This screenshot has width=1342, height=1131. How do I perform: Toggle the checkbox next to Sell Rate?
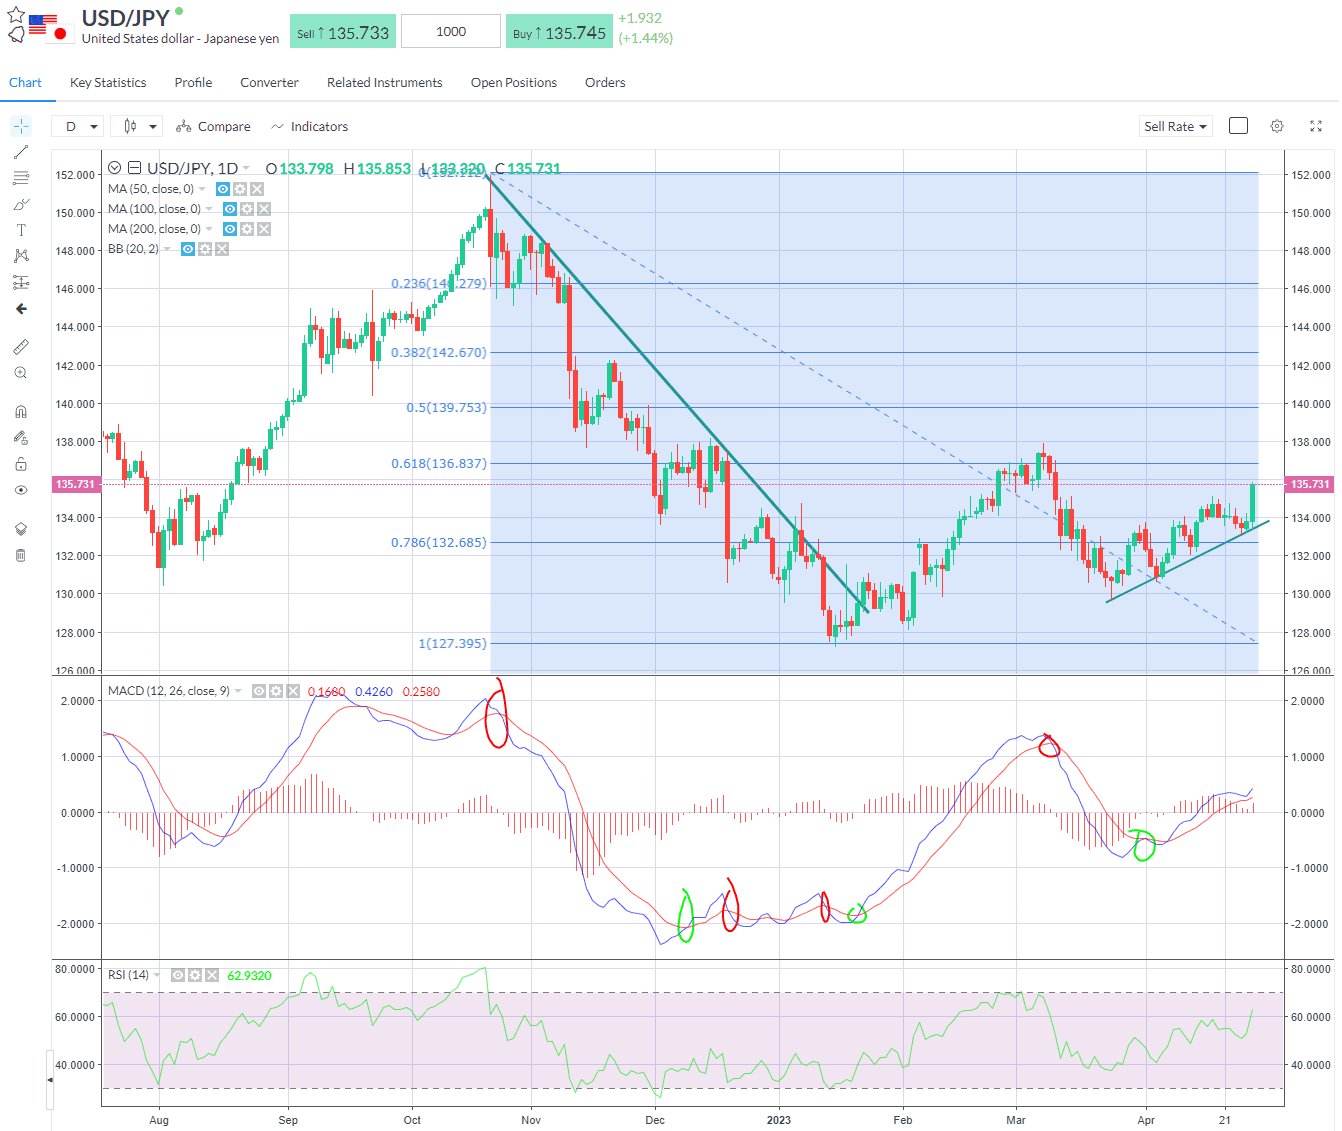click(1238, 126)
